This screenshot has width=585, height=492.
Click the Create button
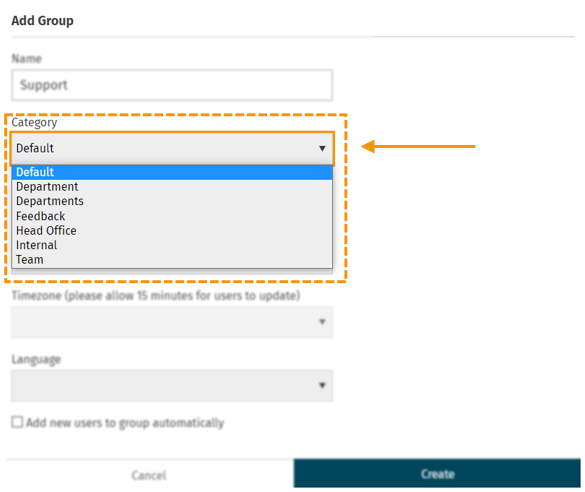pyautogui.click(x=437, y=474)
